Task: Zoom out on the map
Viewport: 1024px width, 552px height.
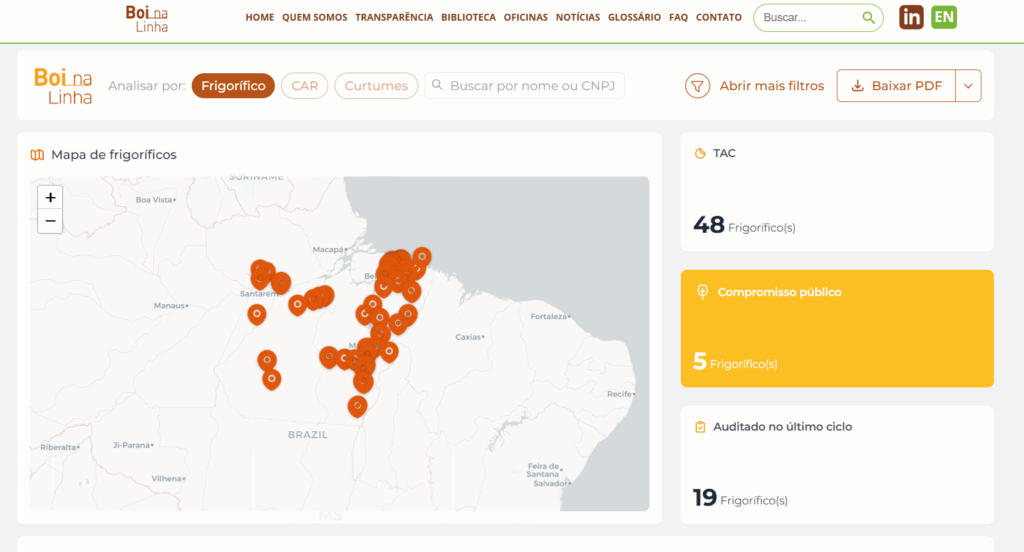Action: [x=50, y=221]
